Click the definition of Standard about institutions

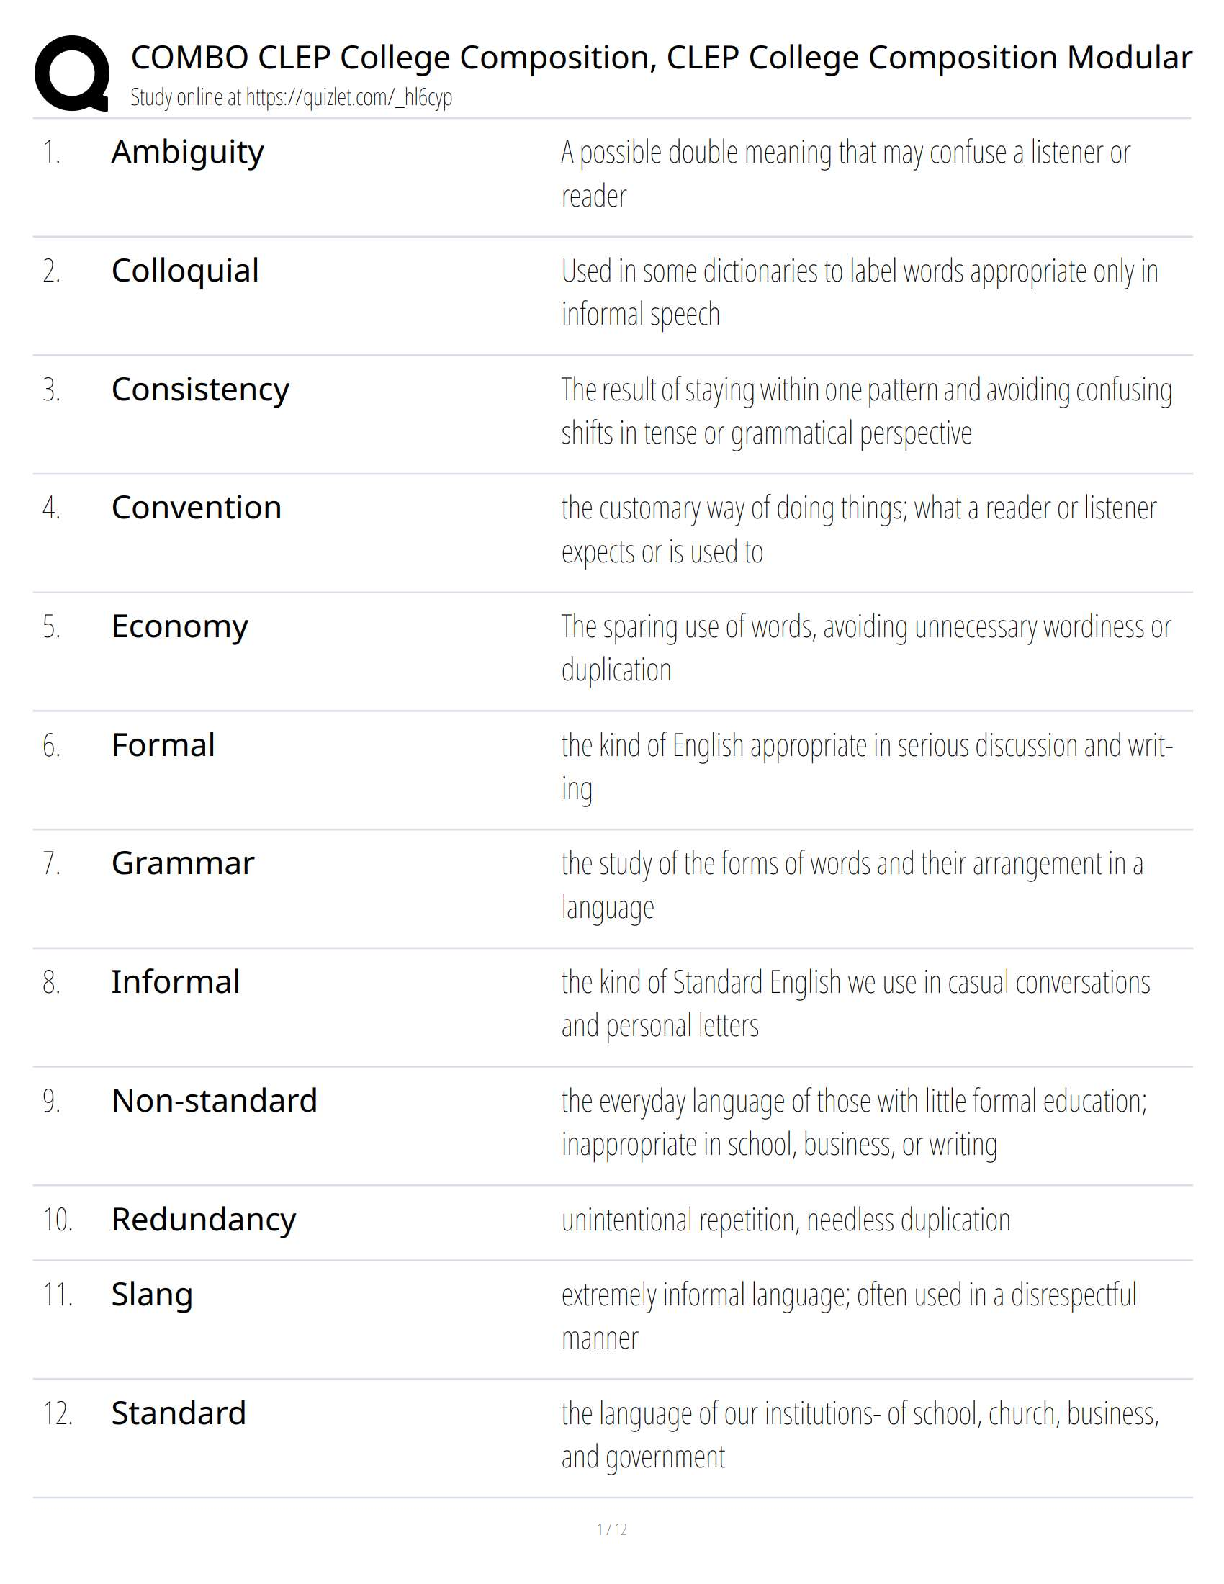coord(860,1436)
